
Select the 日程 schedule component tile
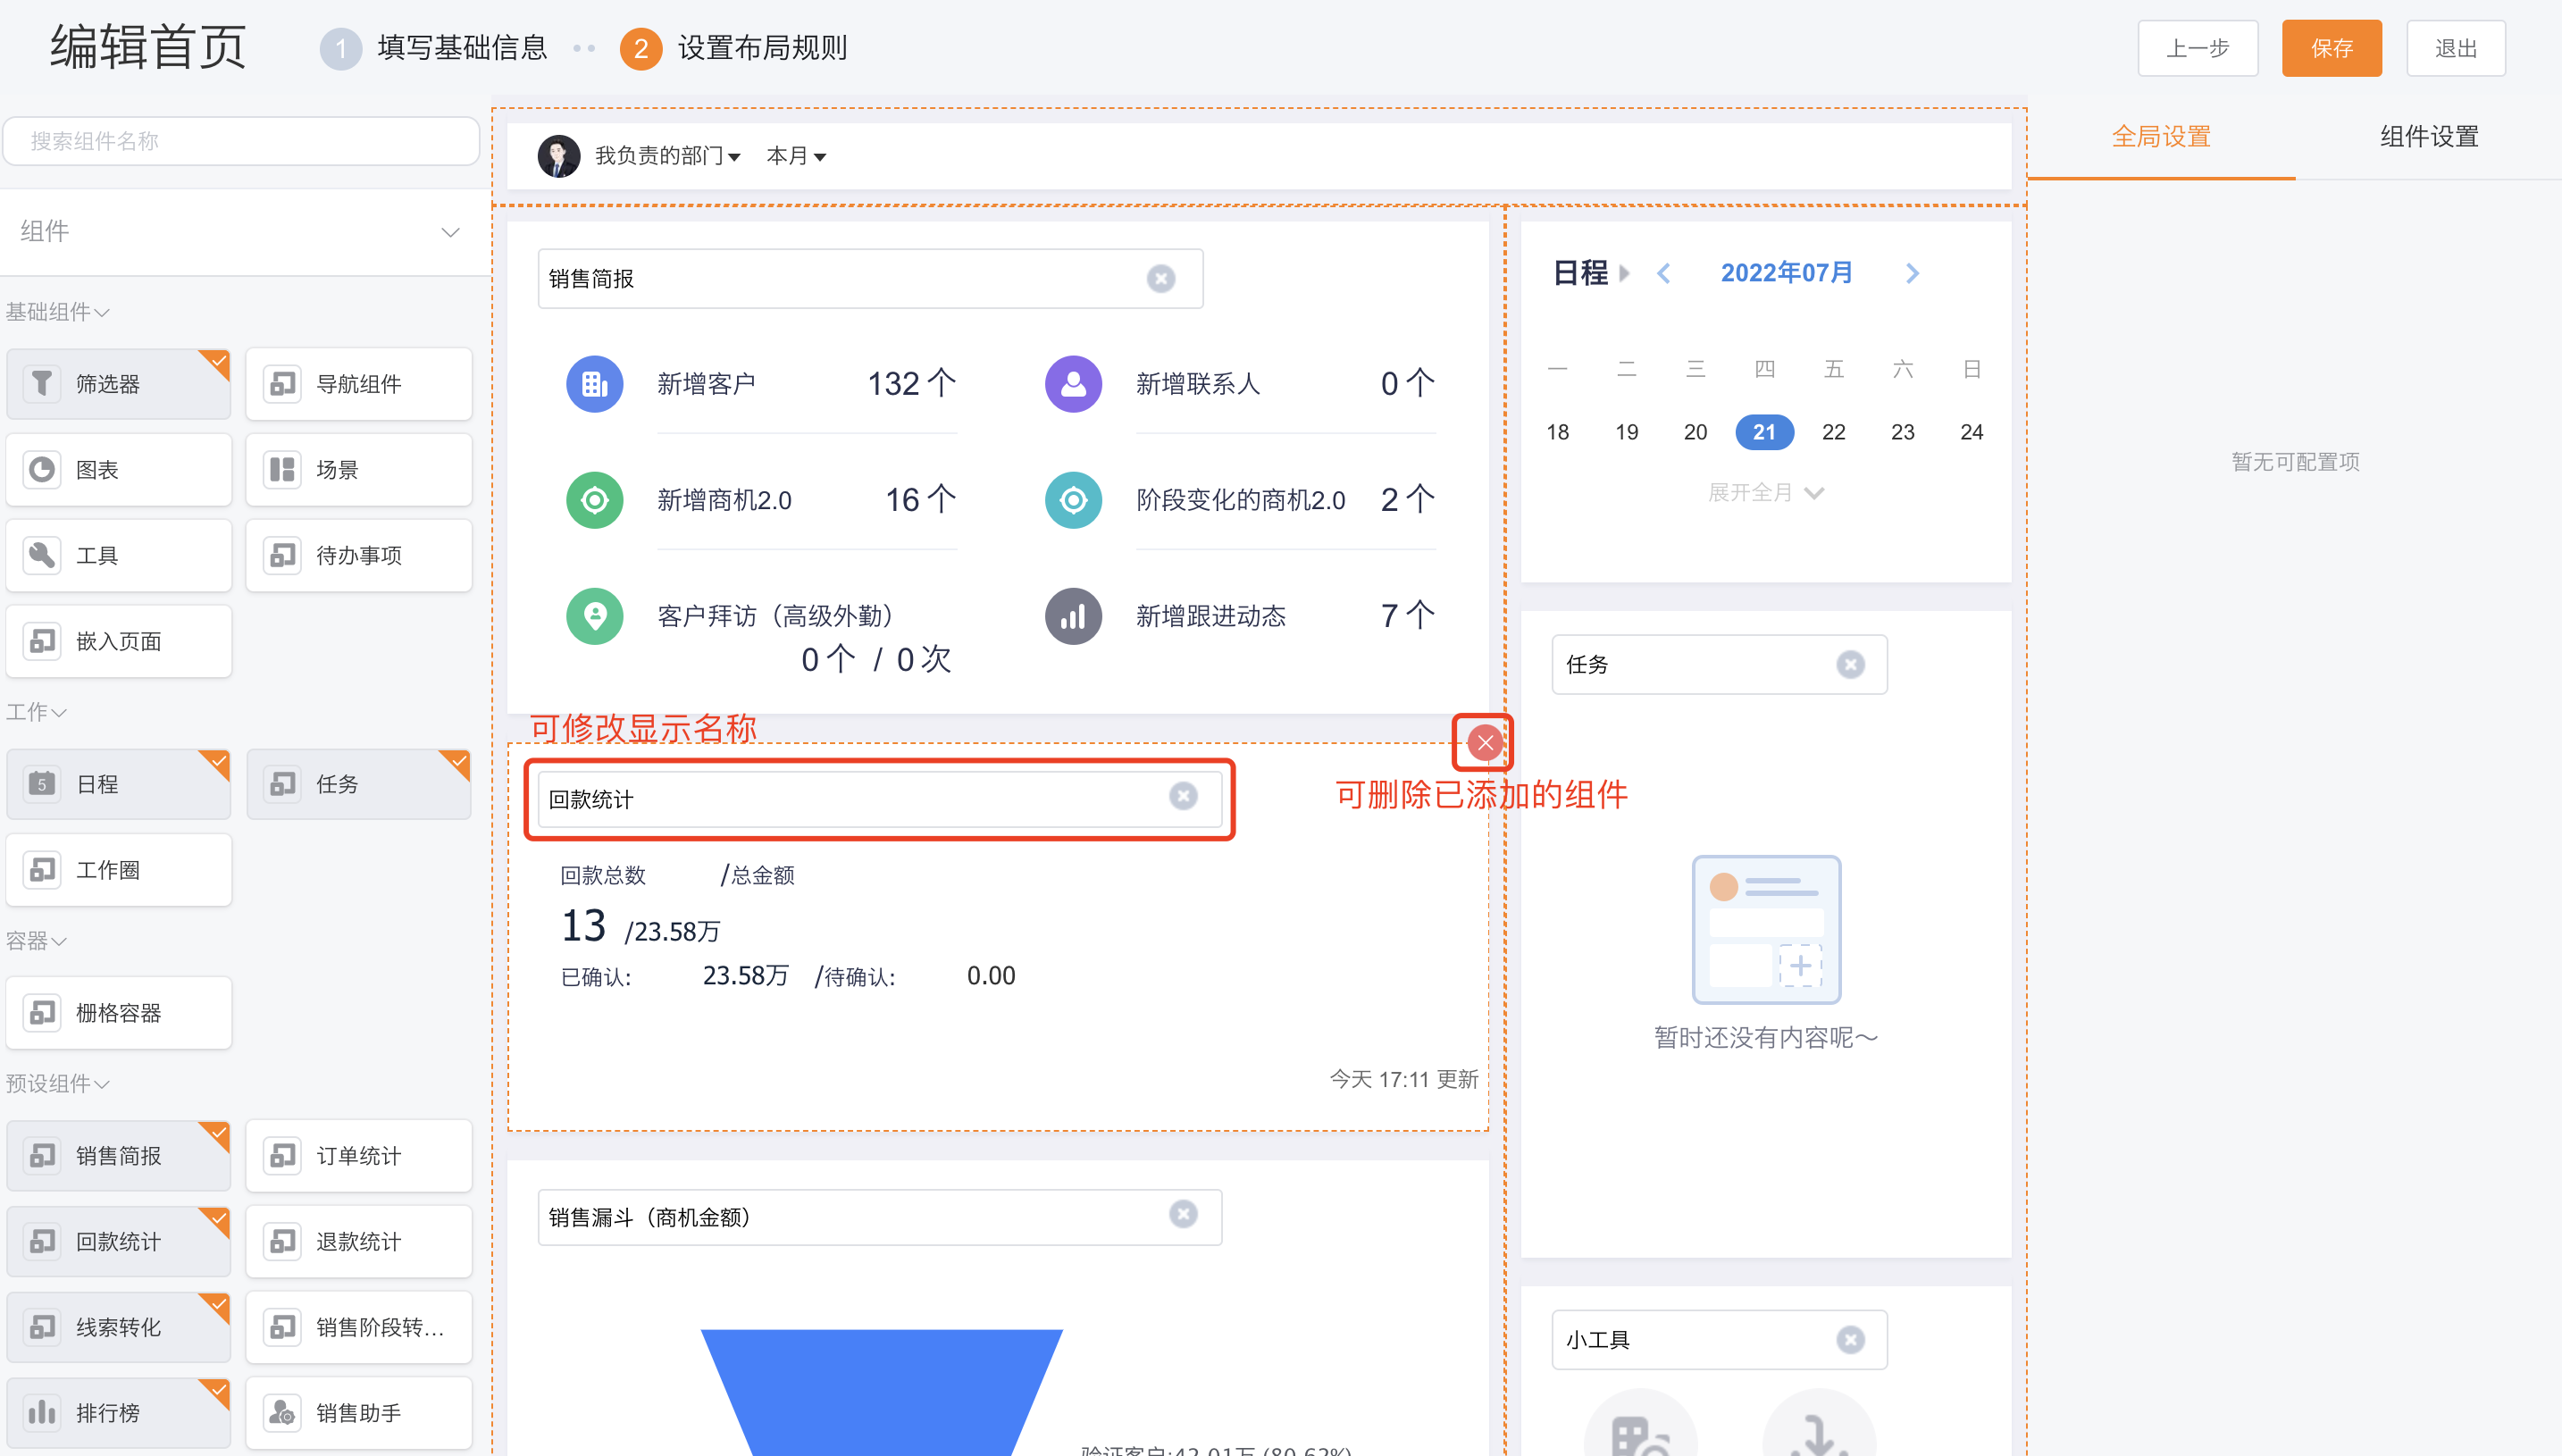119,784
